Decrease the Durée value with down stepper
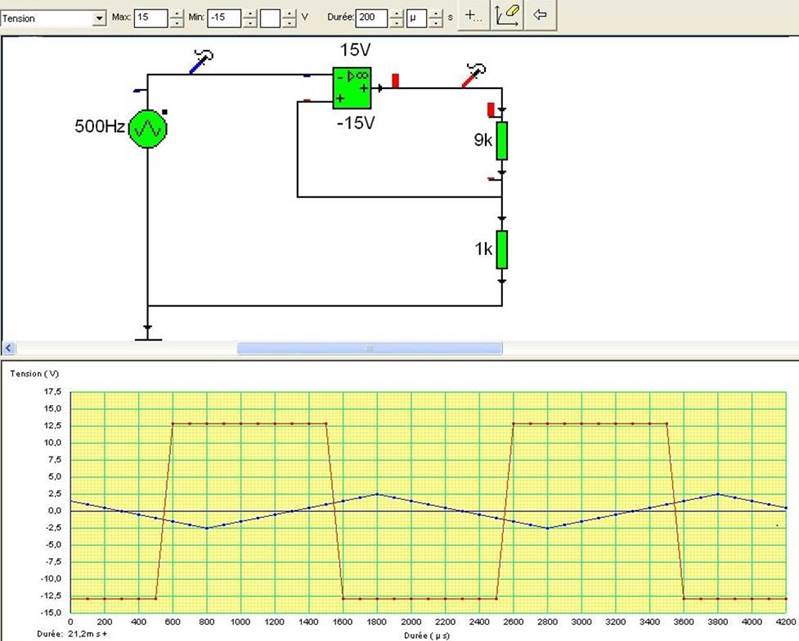 396,22
